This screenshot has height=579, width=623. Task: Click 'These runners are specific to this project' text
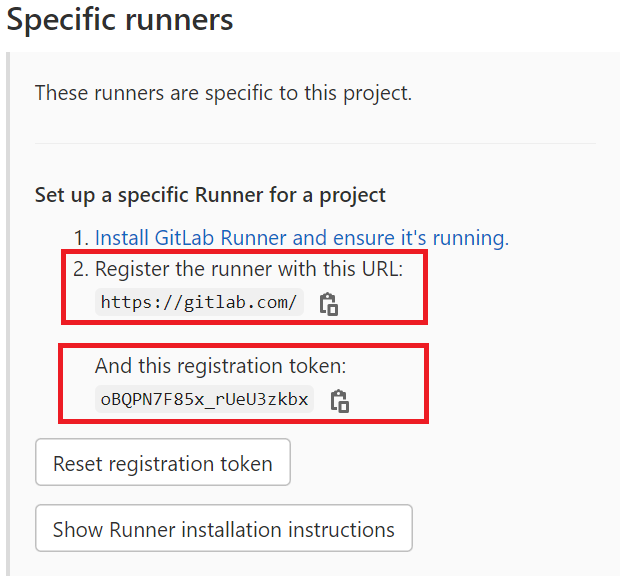click(x=223, y=93)
